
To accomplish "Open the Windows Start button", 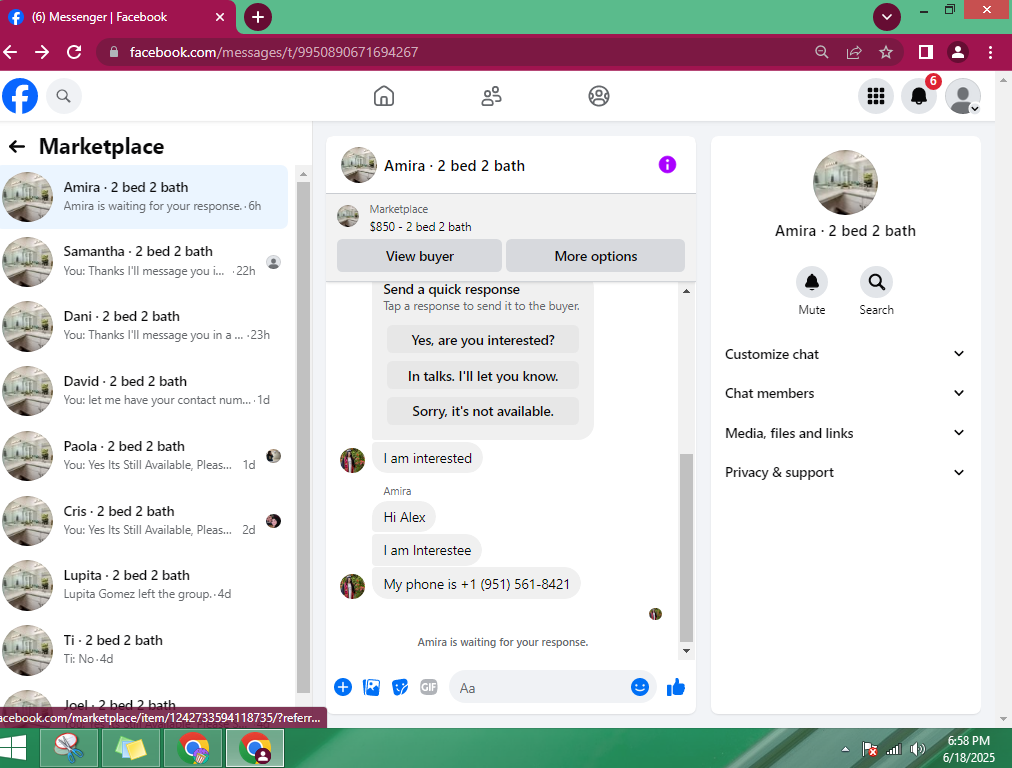I will coord(14,748).
